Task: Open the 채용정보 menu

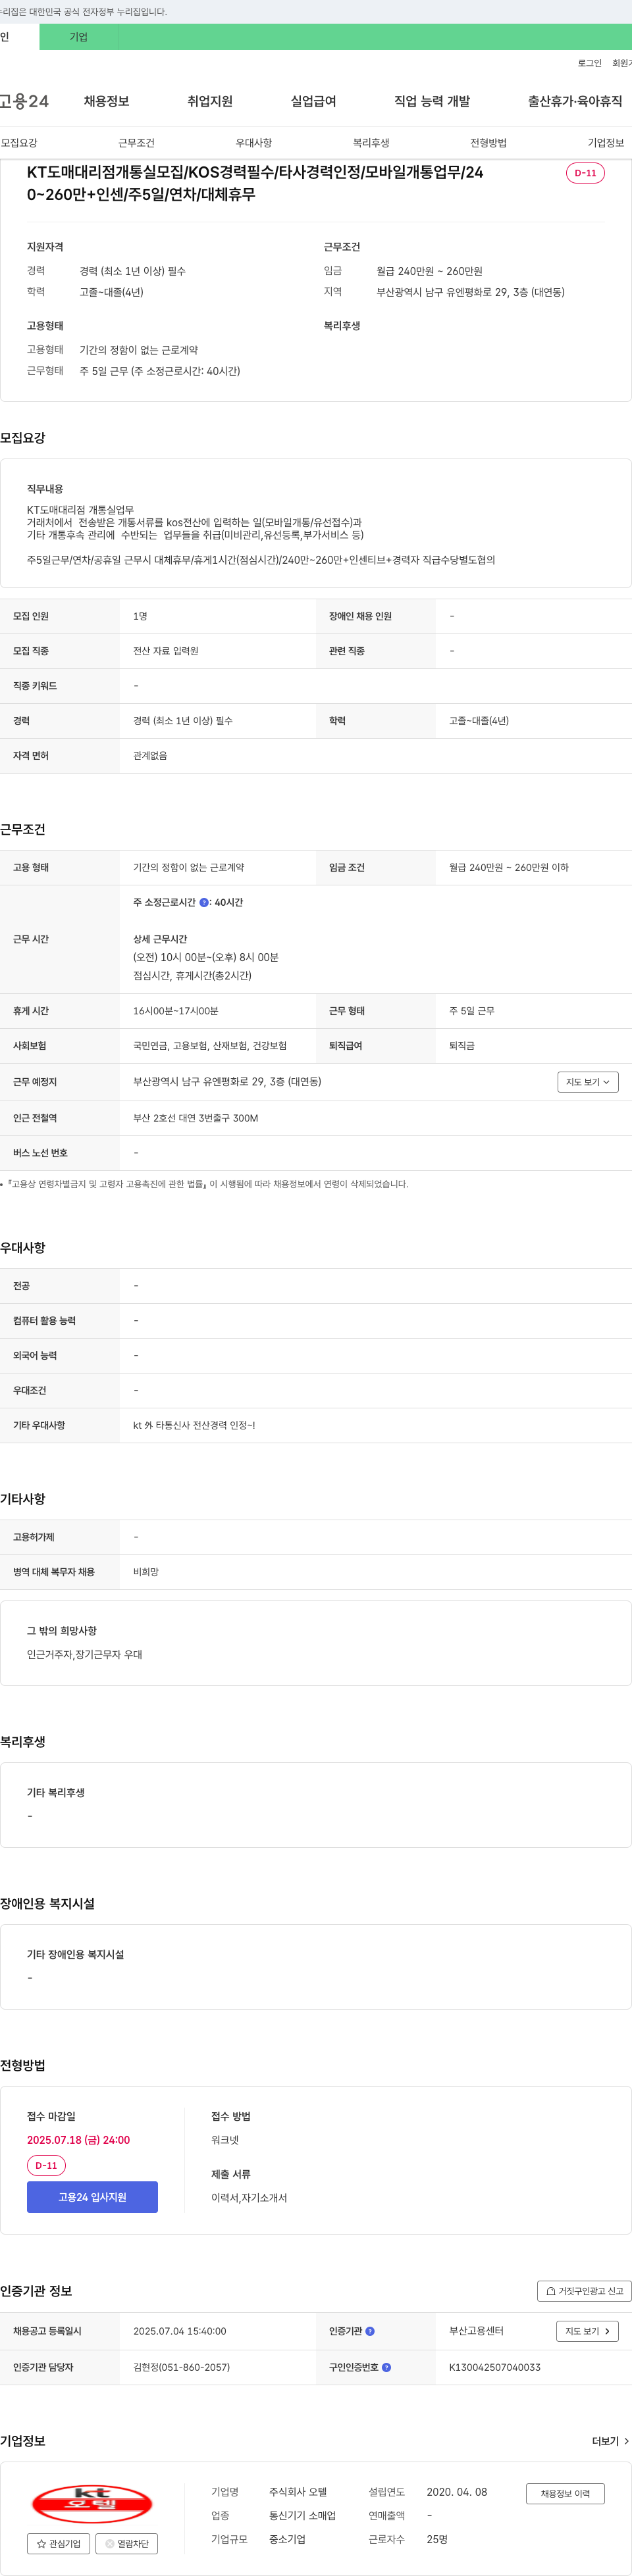Action: click(x=106, y=101)
